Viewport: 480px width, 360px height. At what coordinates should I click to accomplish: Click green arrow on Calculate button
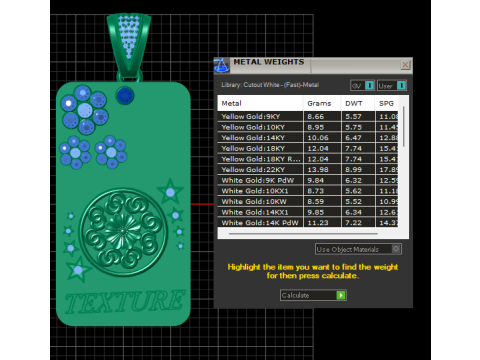coord(341,295)
